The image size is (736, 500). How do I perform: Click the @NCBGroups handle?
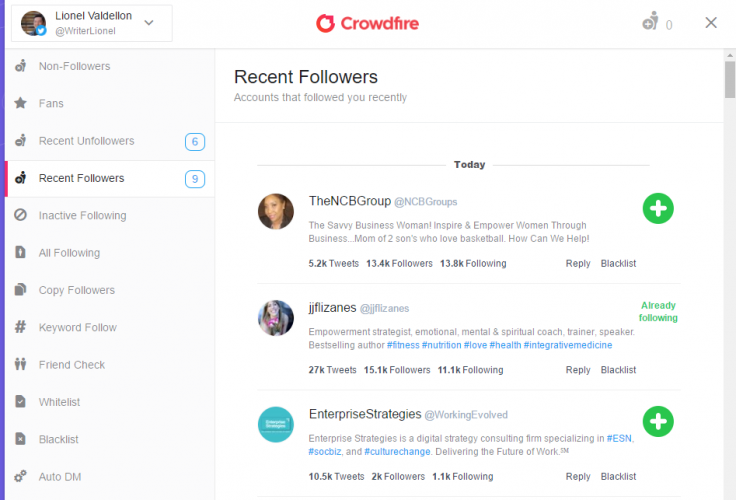pos(425,202)
